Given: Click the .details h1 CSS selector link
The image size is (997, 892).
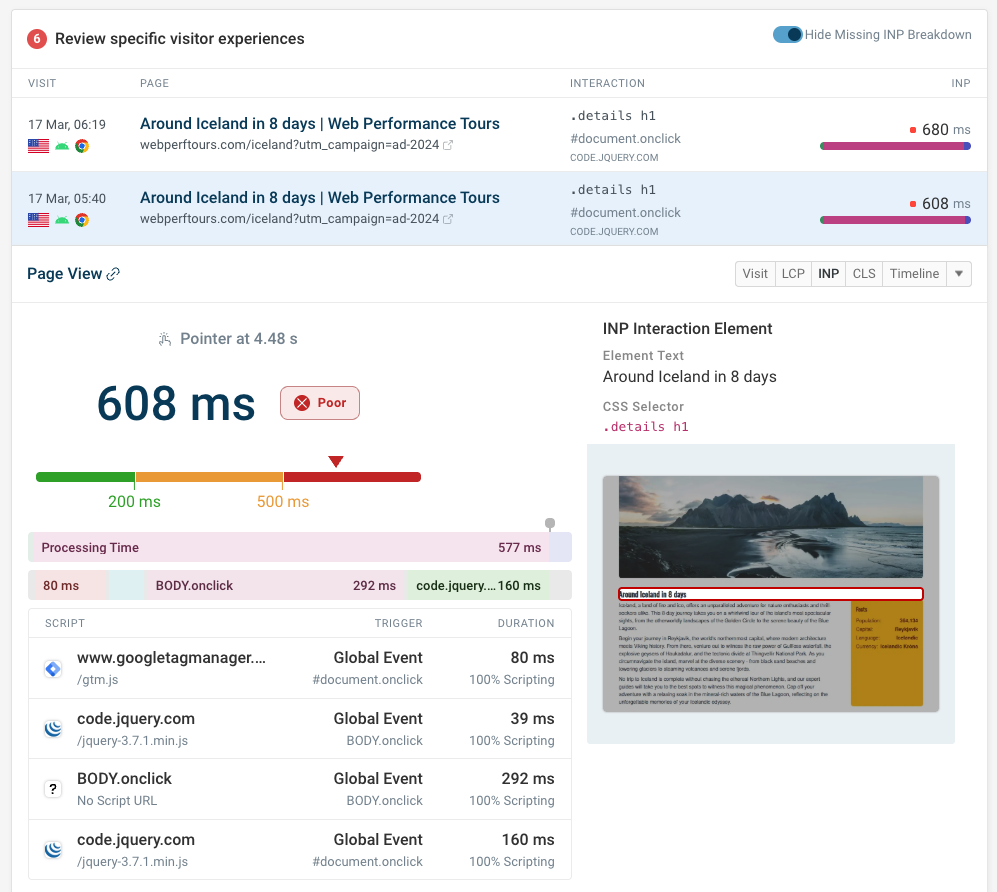Looking at the screenshot, I should click(x=645, y=427).
